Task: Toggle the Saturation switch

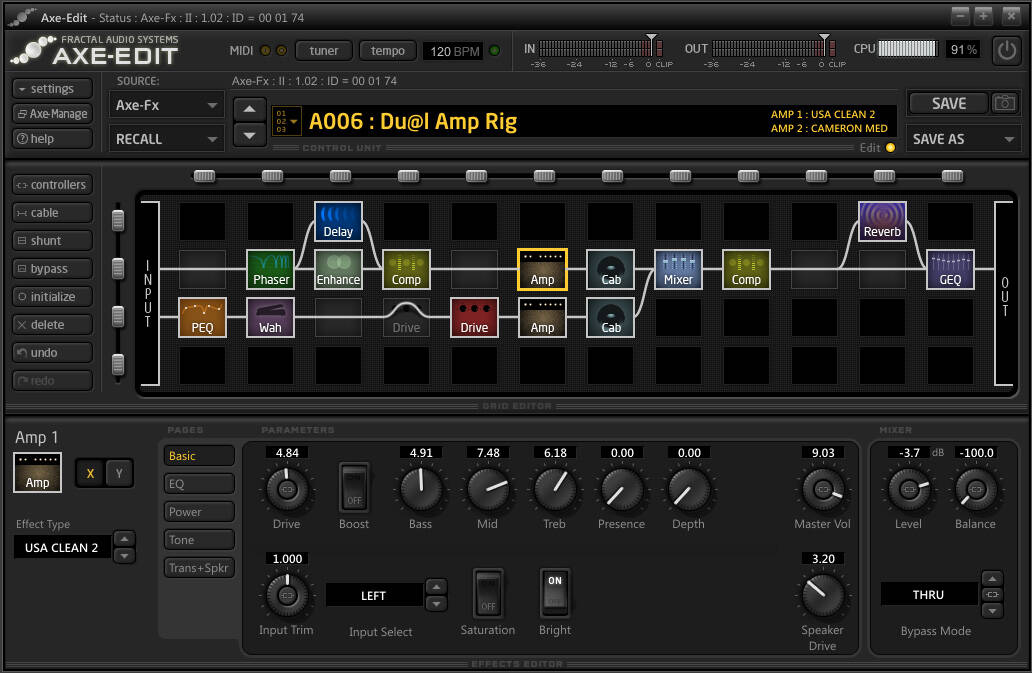Action: click(488, 593)
